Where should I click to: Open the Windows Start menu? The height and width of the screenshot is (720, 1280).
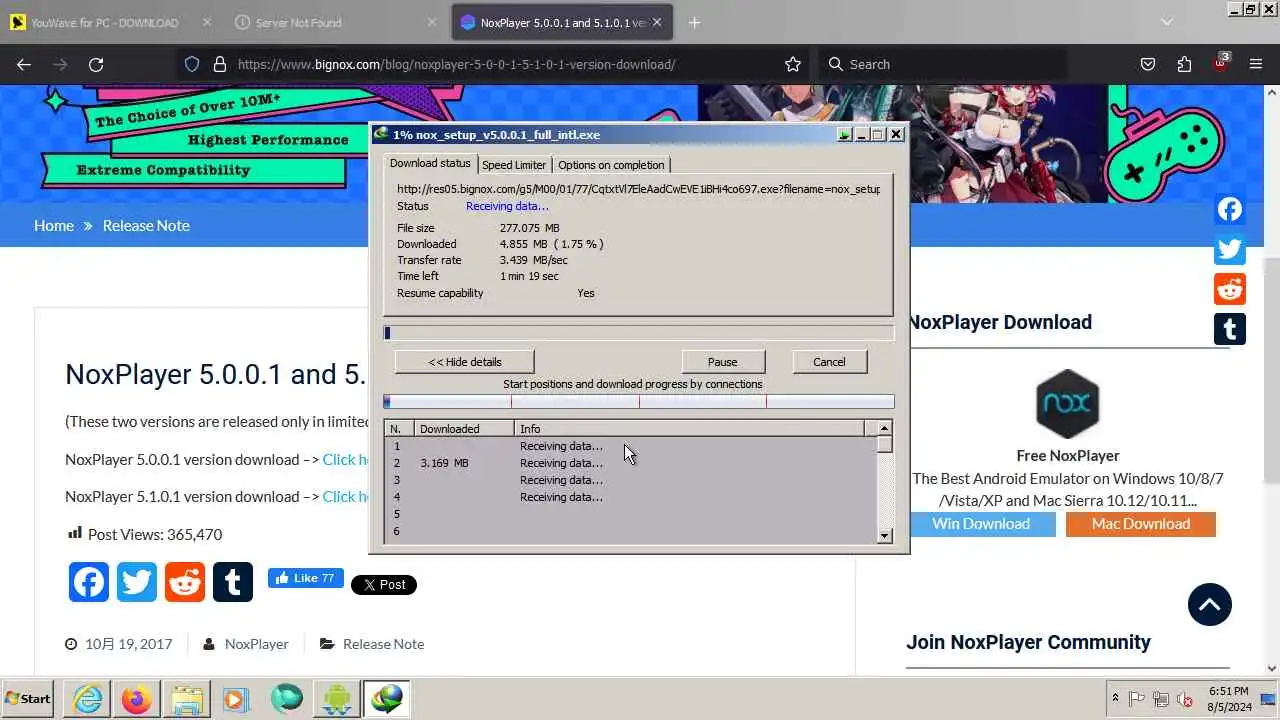click(28, 698)
